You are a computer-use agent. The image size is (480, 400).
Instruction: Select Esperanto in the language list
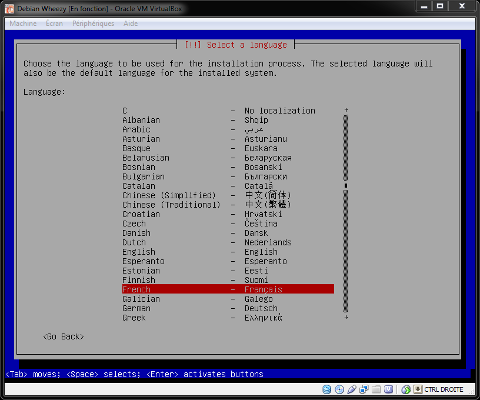pyautogui.click(x=228, y=261)
